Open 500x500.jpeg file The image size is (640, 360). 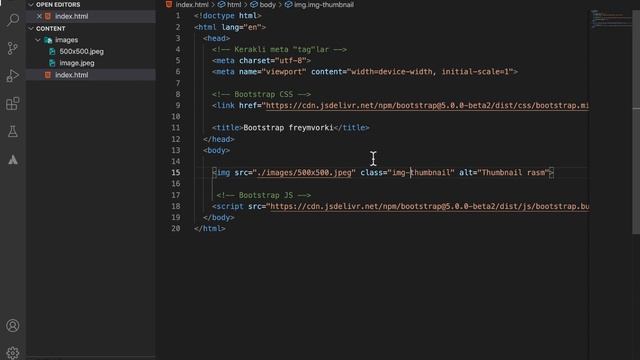coord(82,51)
